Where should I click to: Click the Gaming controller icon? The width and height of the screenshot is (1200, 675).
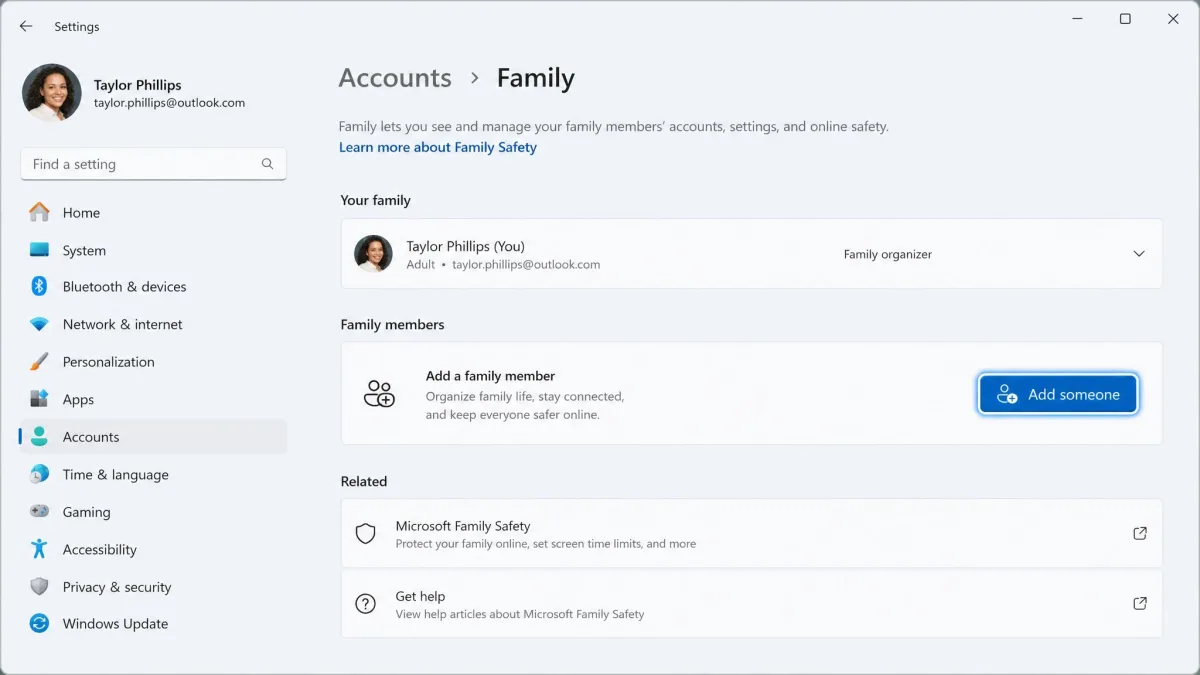(x=39, y=511)
